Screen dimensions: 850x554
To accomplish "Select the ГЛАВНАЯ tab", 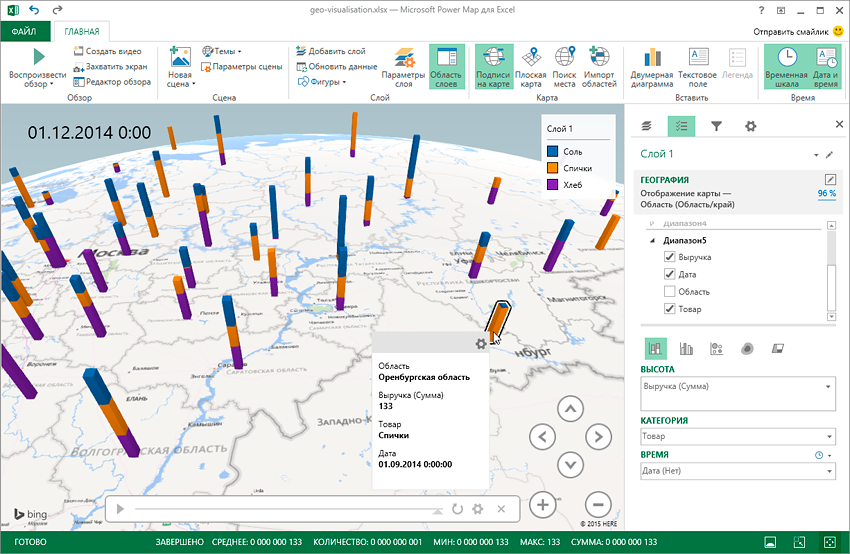I will [x=82, y=31].
